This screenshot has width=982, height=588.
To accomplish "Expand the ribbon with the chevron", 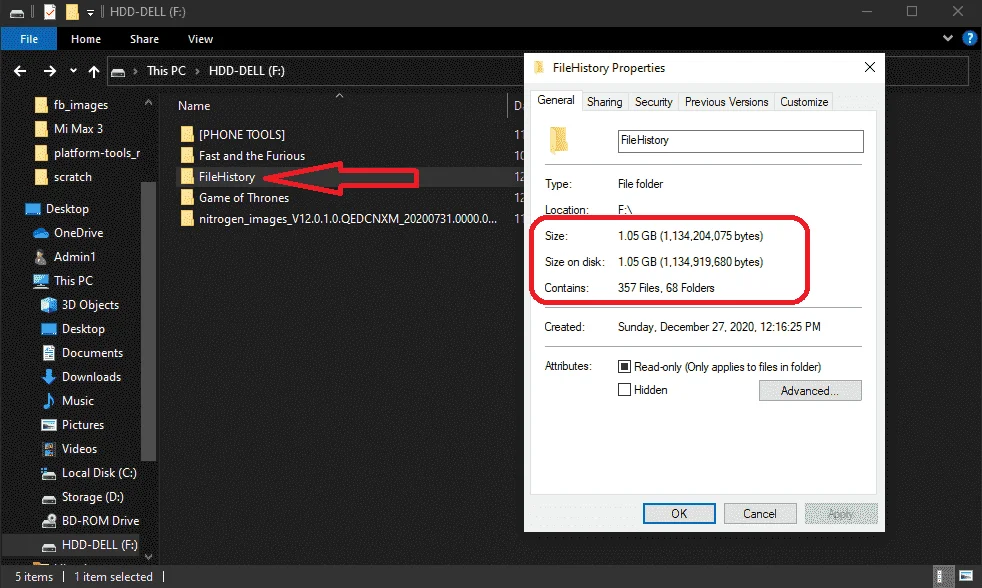I will tap(948, 38).
